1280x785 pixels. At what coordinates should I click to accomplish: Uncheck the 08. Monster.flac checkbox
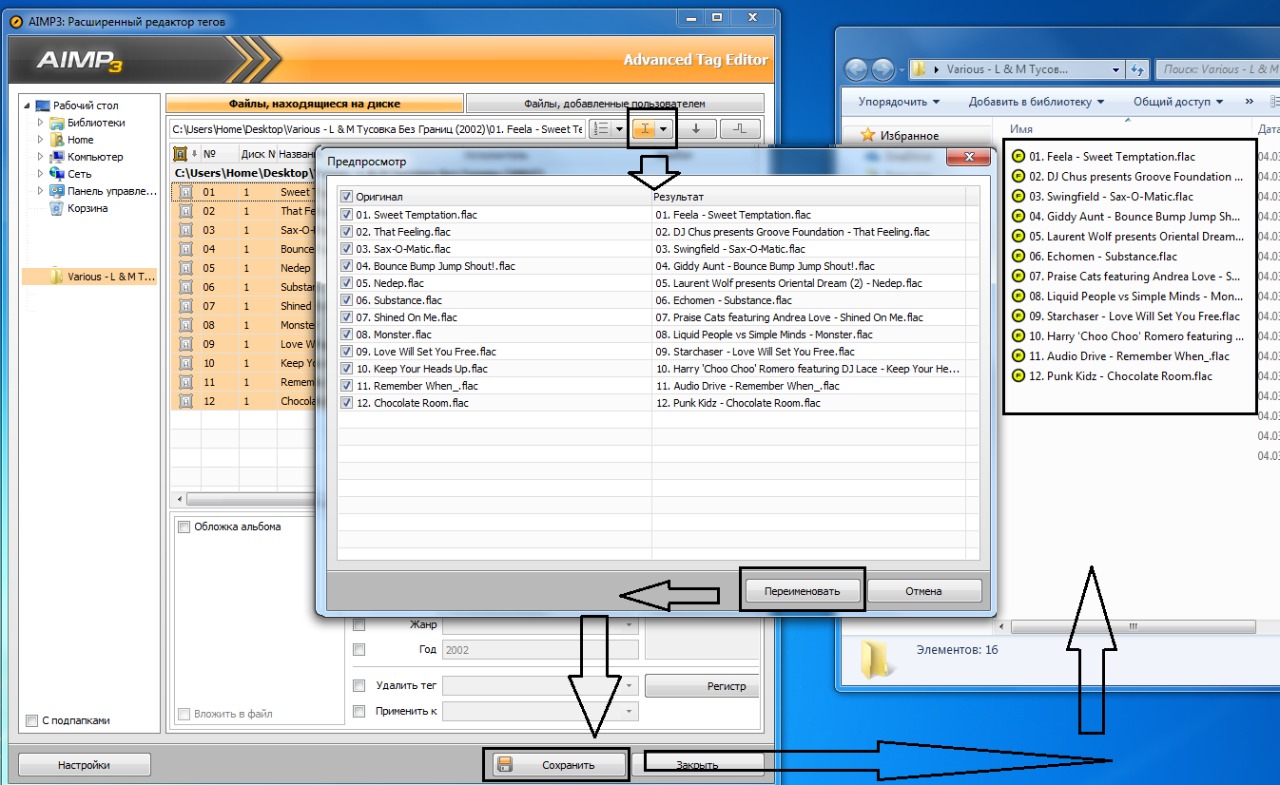[x=347, y=334]
